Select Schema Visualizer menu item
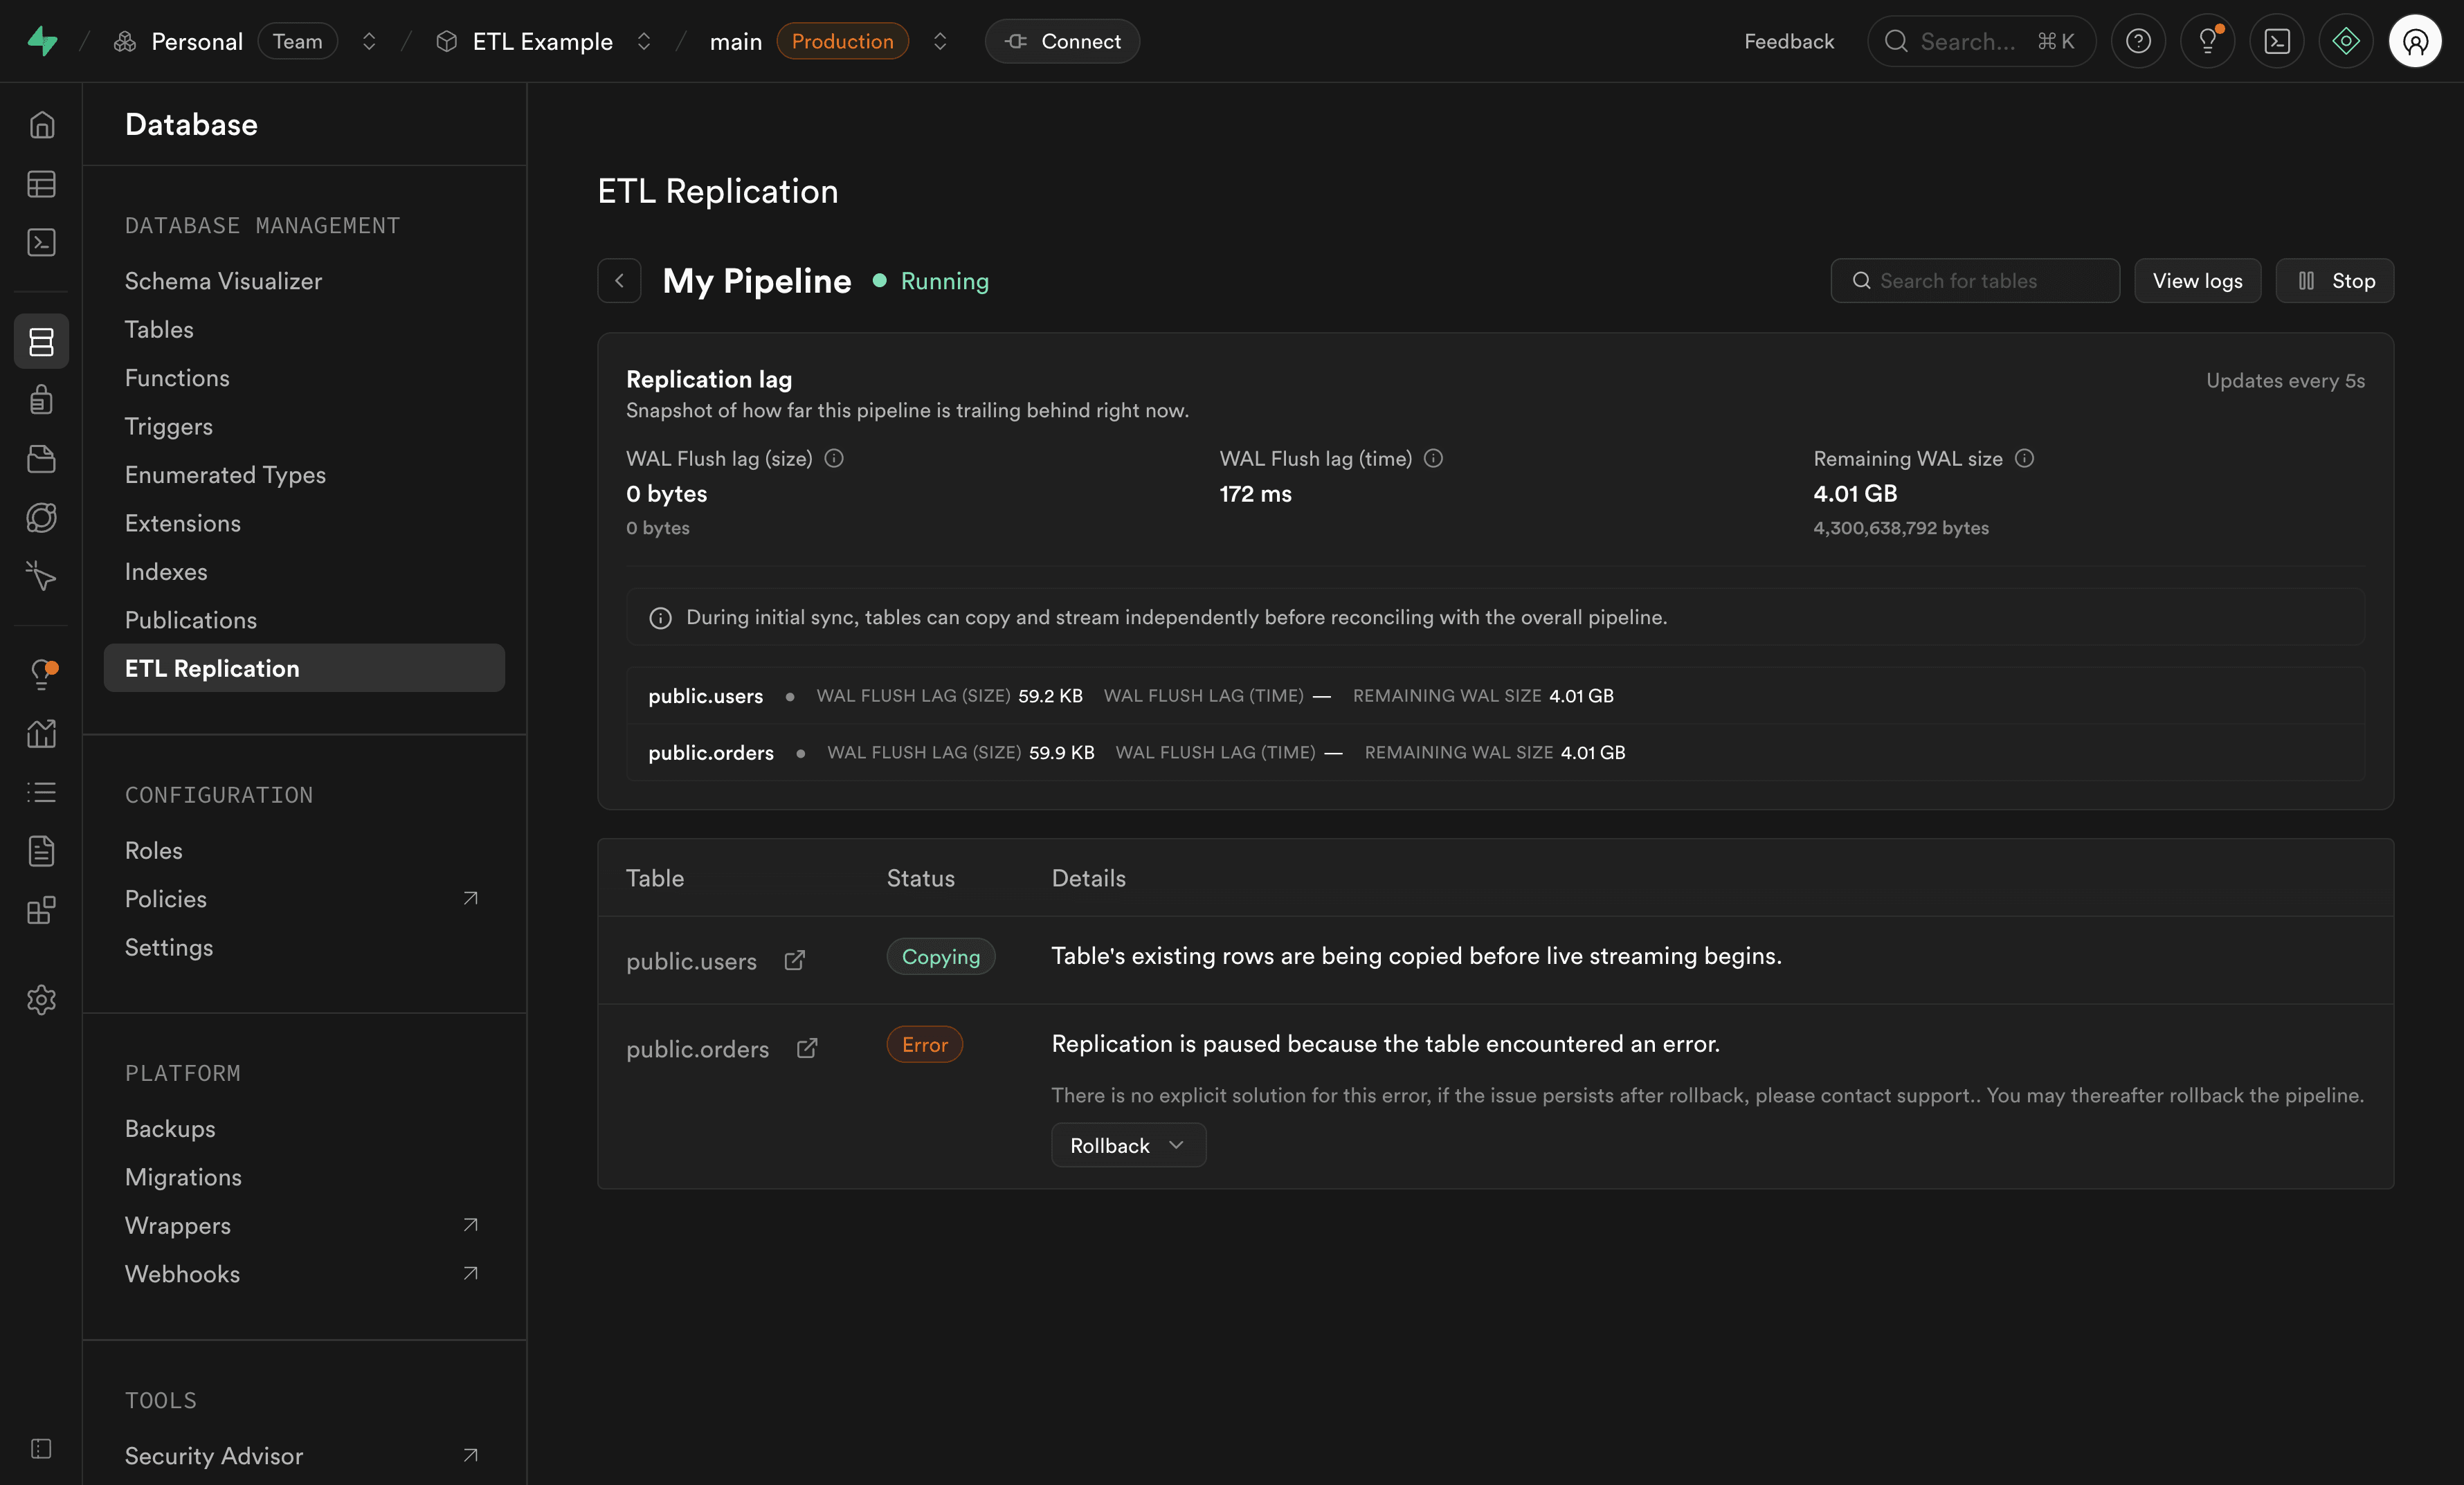 223,281
